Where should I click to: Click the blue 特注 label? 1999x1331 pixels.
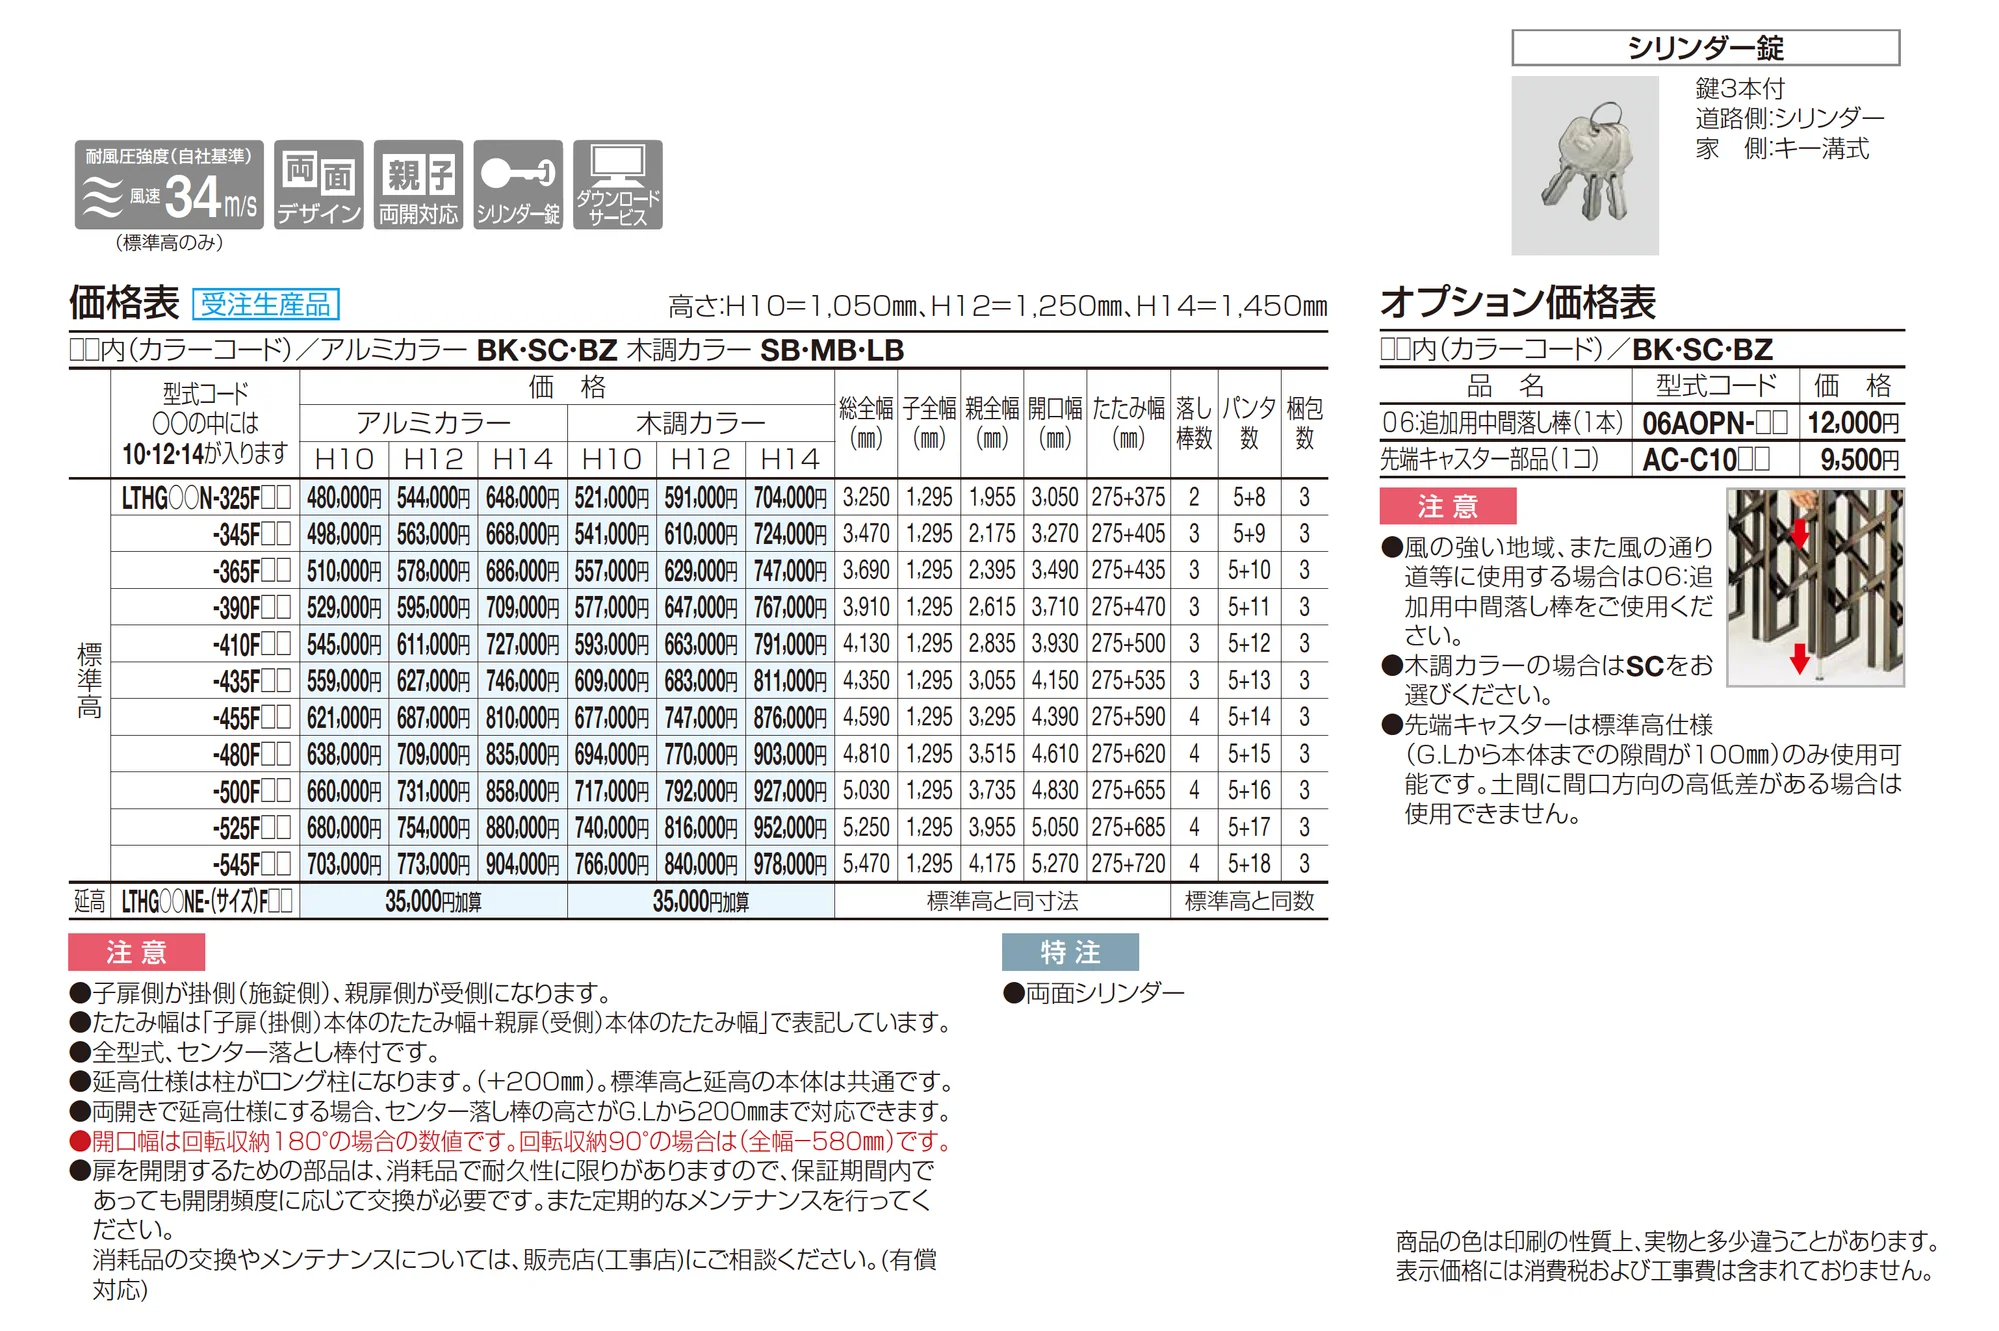(1070, 952)
